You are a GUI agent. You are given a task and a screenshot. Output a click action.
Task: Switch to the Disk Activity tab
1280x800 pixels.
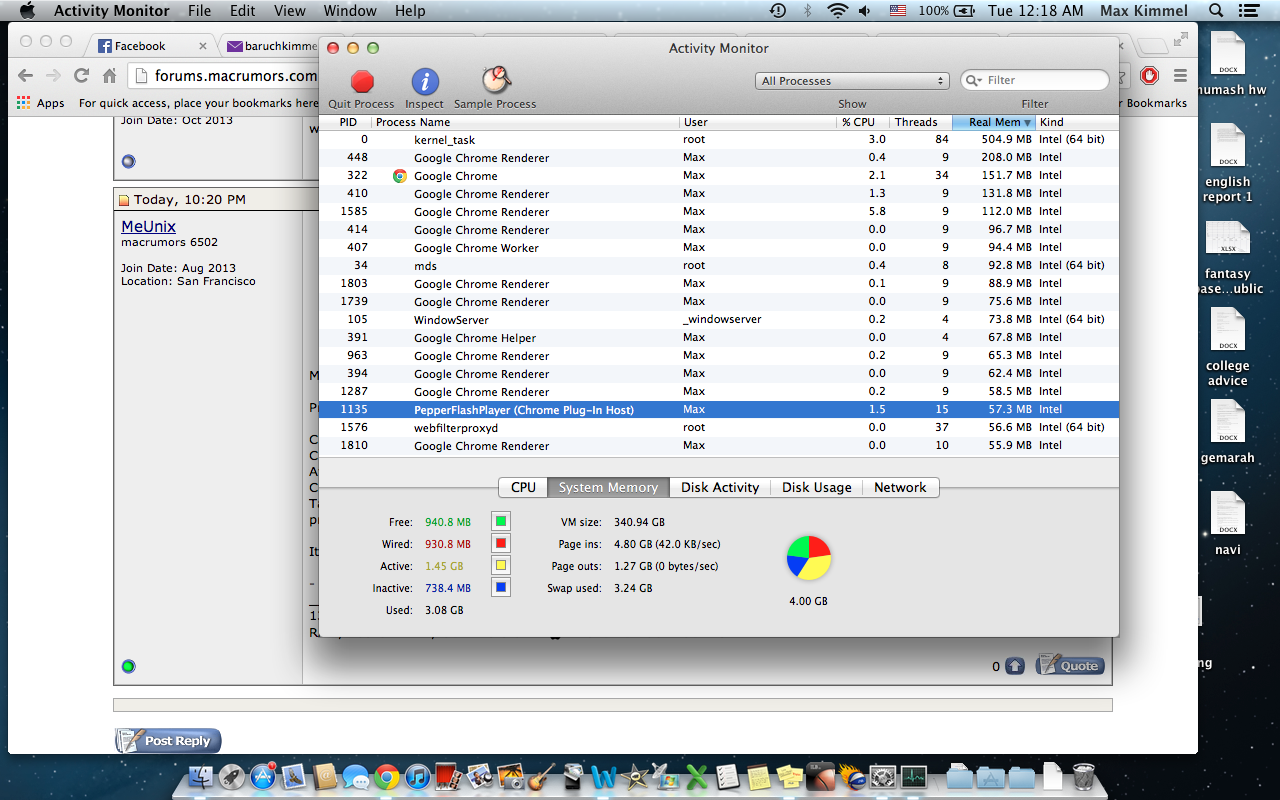click(720, 487)
